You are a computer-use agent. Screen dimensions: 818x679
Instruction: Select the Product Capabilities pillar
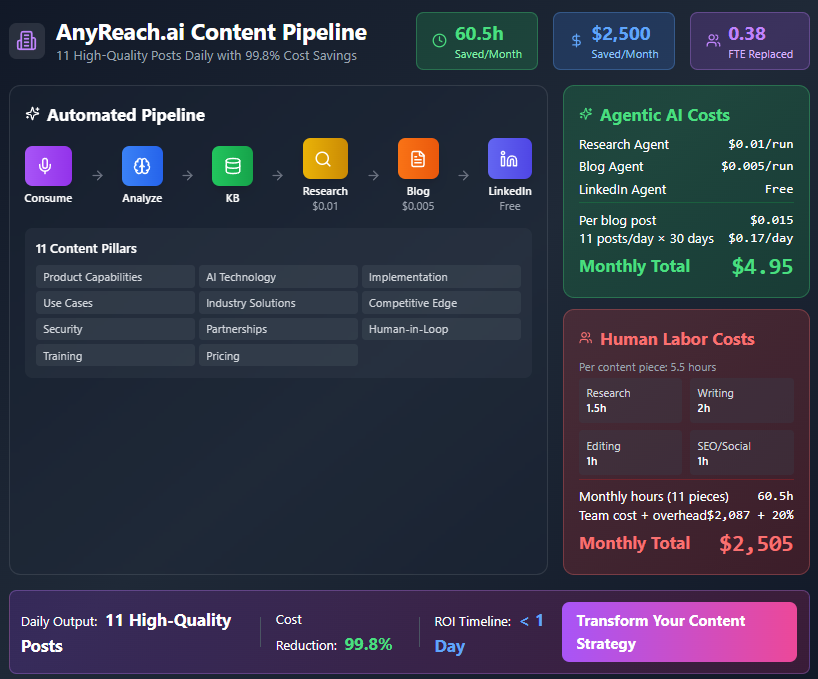[x=115, y=277]
